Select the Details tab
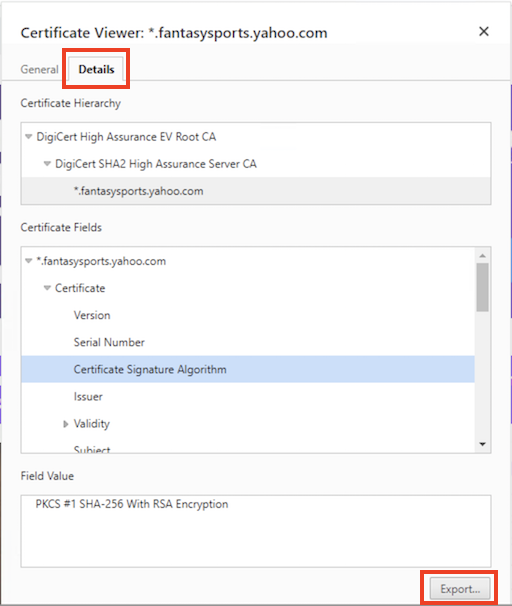 point(96,70)
